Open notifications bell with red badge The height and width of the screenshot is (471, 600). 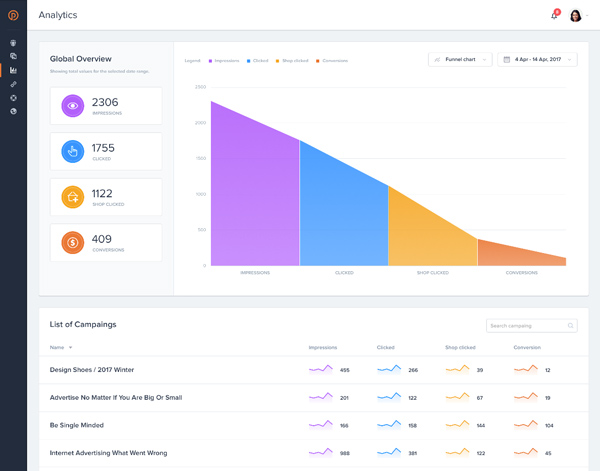(554, 15)
